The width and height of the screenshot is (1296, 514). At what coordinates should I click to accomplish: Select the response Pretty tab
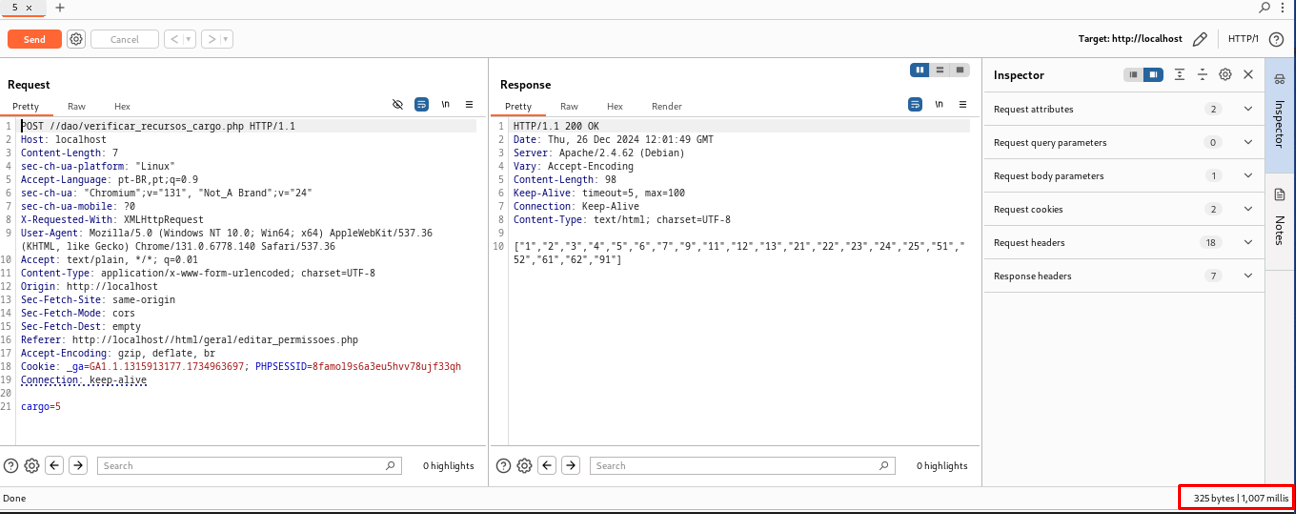(518, 106)
